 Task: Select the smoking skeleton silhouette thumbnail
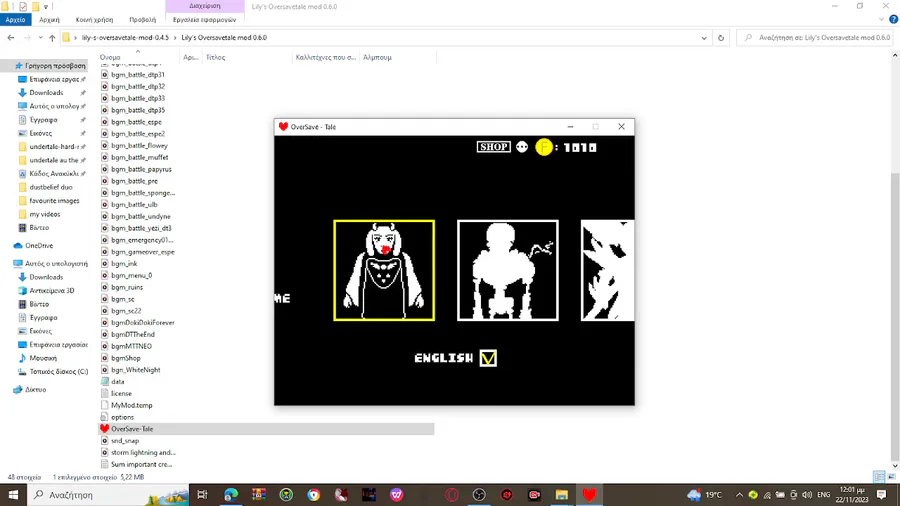tap(508, 270)
